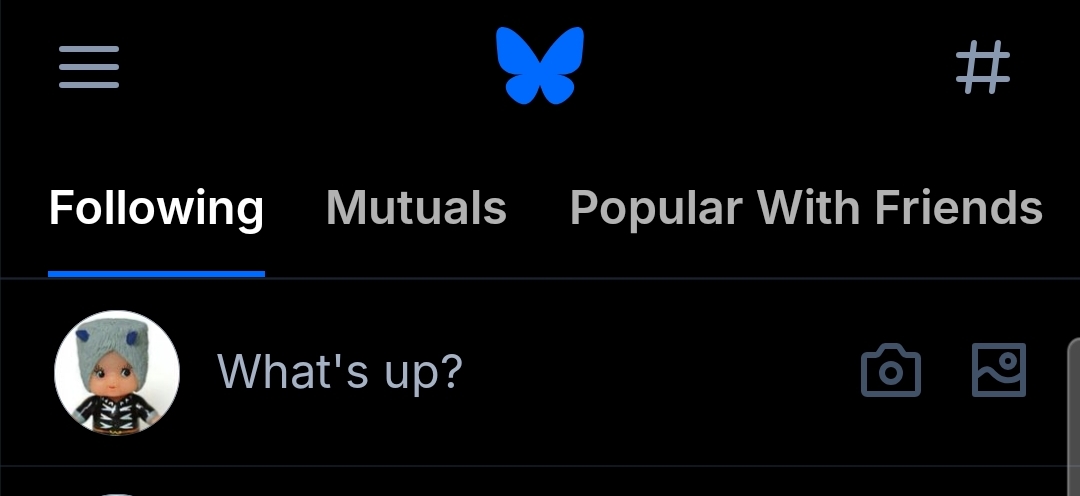Show the side drawer via three-line icon

[x=89, y=67]
